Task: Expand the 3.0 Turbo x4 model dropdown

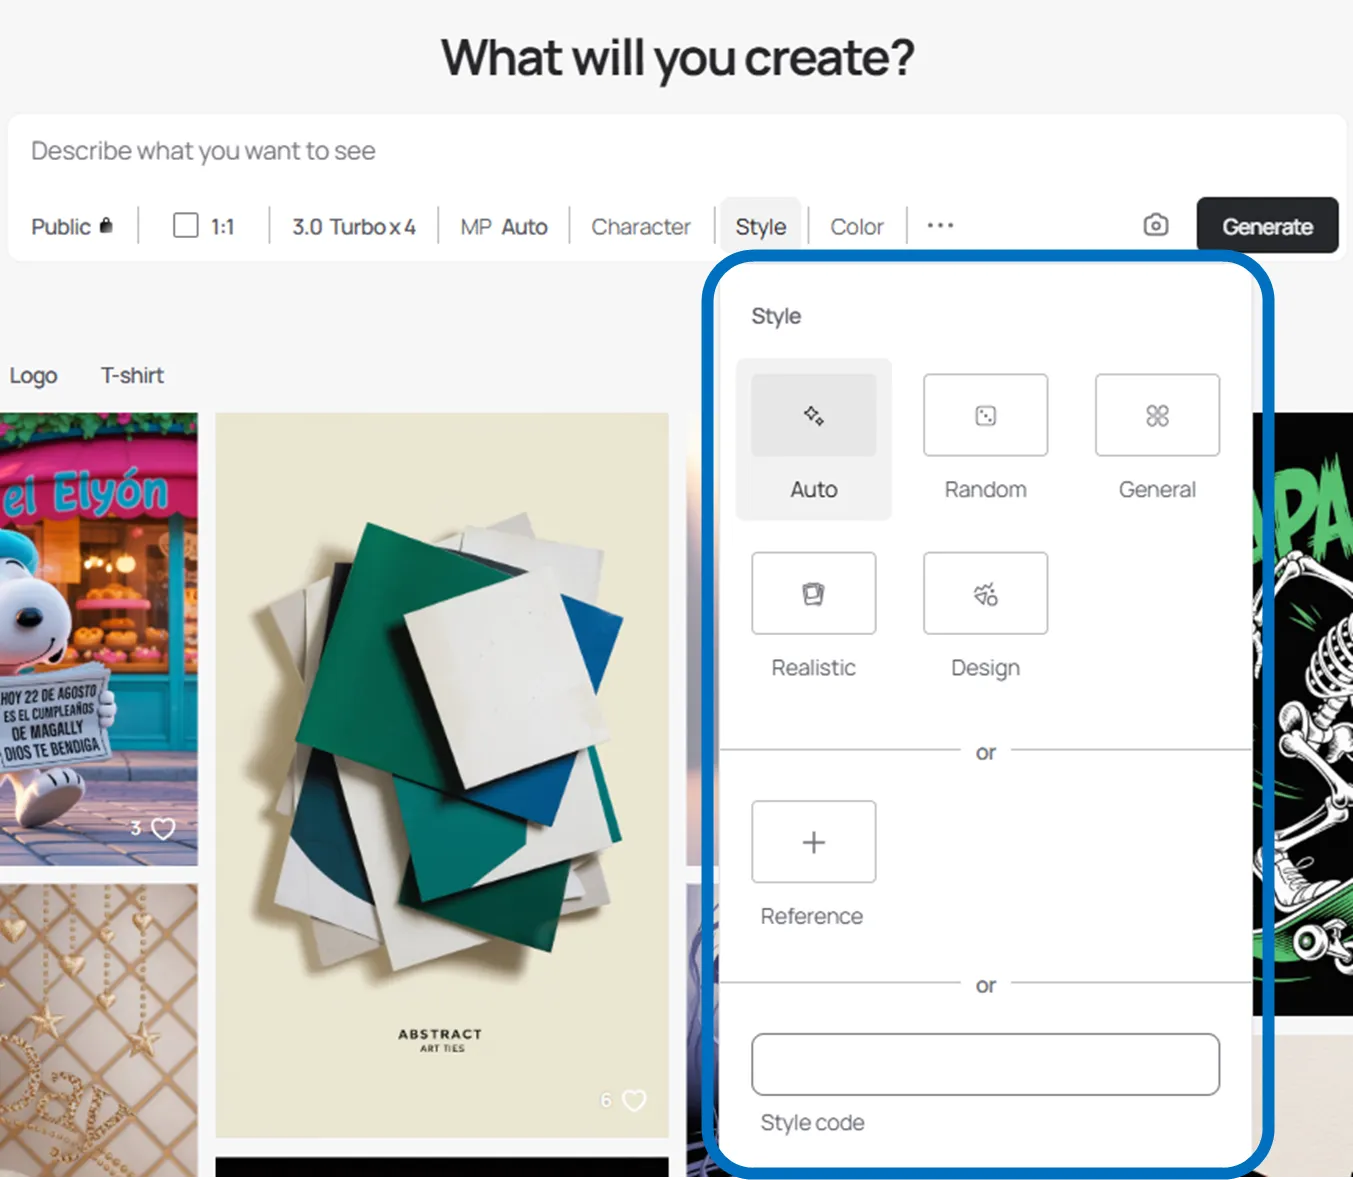Action: 353,227
